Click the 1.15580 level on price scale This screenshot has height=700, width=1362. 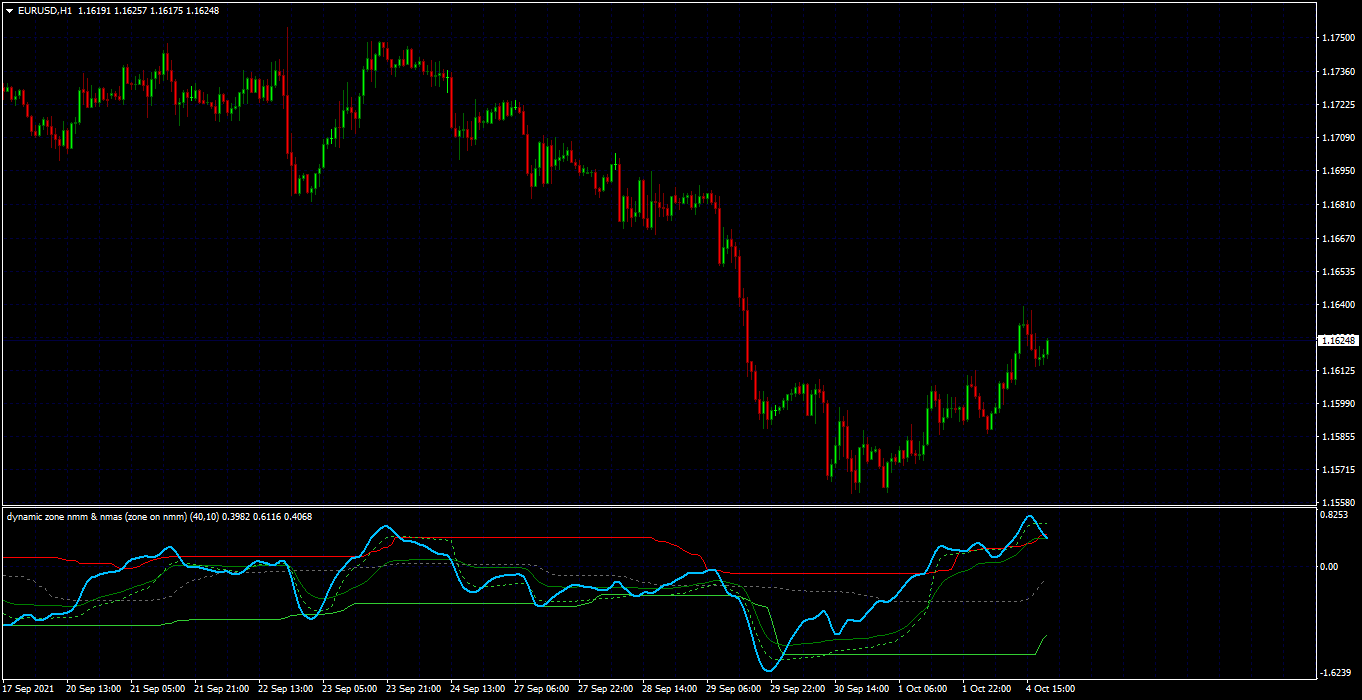tap(1338, 502)
